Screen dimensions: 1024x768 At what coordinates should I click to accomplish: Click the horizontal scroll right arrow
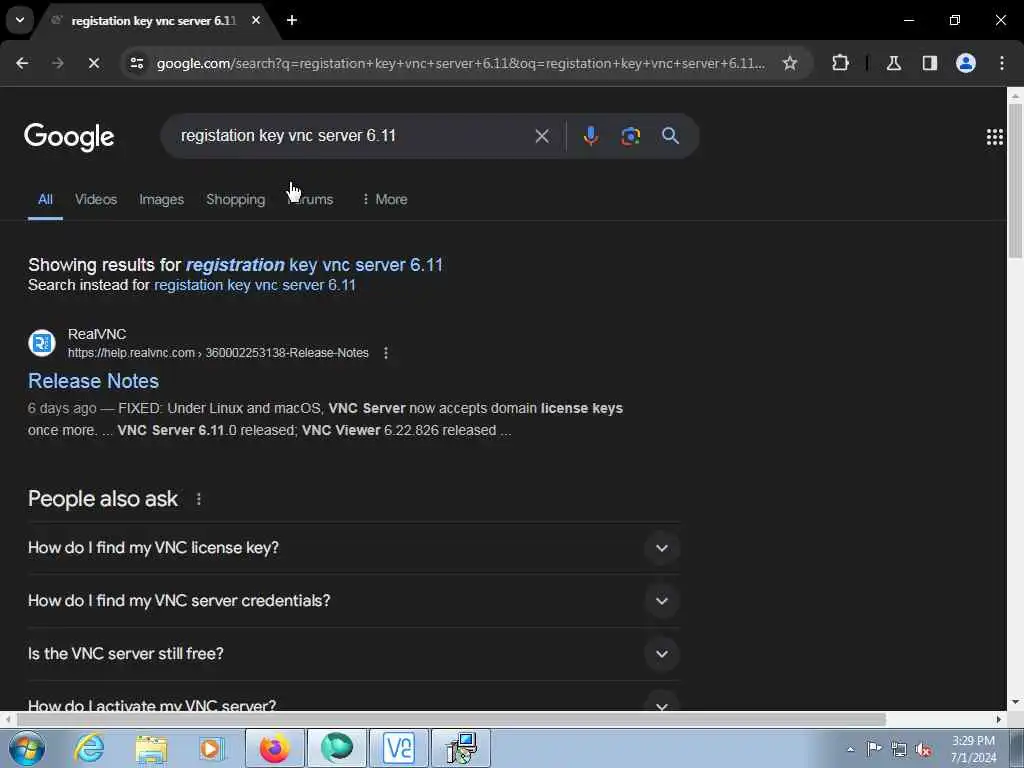tap(999, 719)
